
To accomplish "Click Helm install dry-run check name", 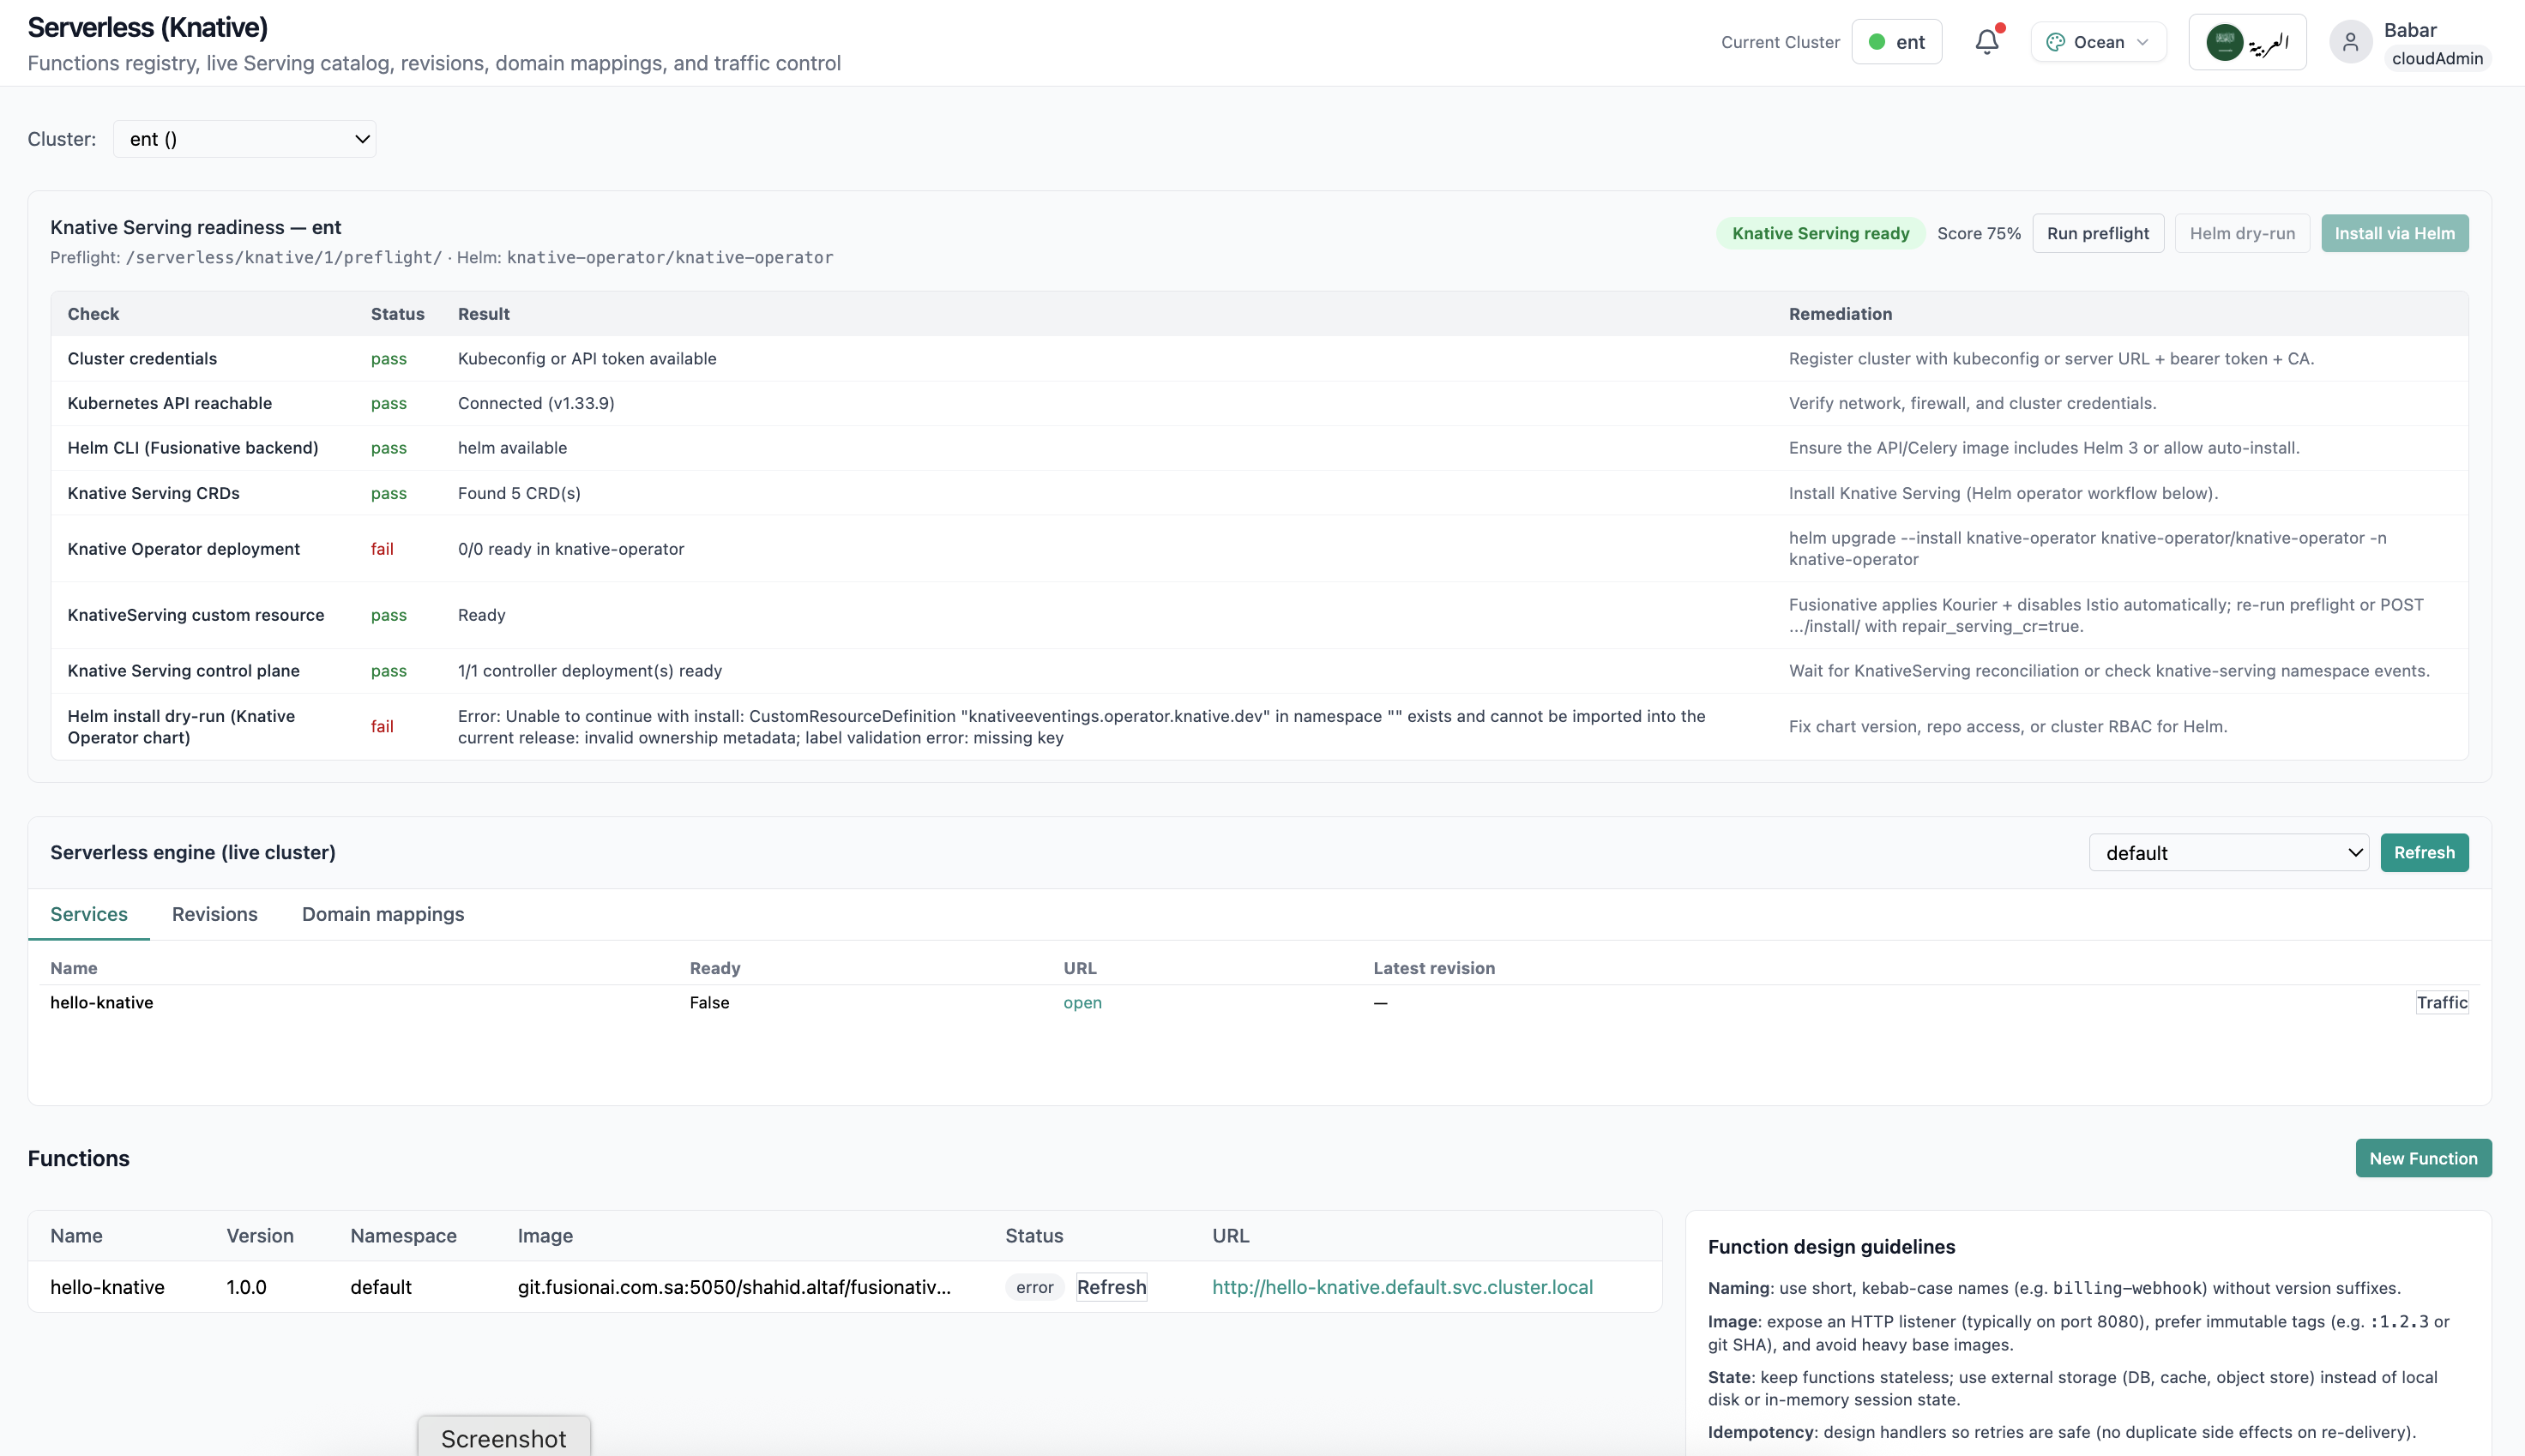I will pos(181,727).
